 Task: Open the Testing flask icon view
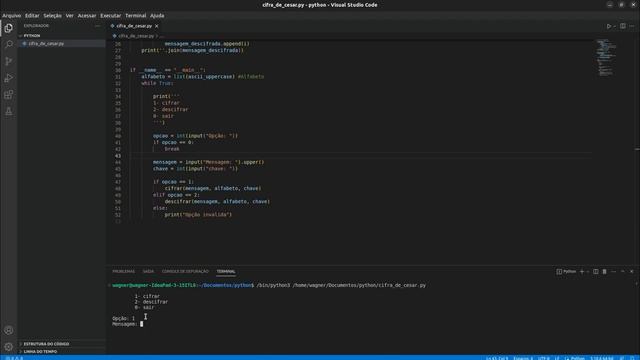tap(9, 111)
